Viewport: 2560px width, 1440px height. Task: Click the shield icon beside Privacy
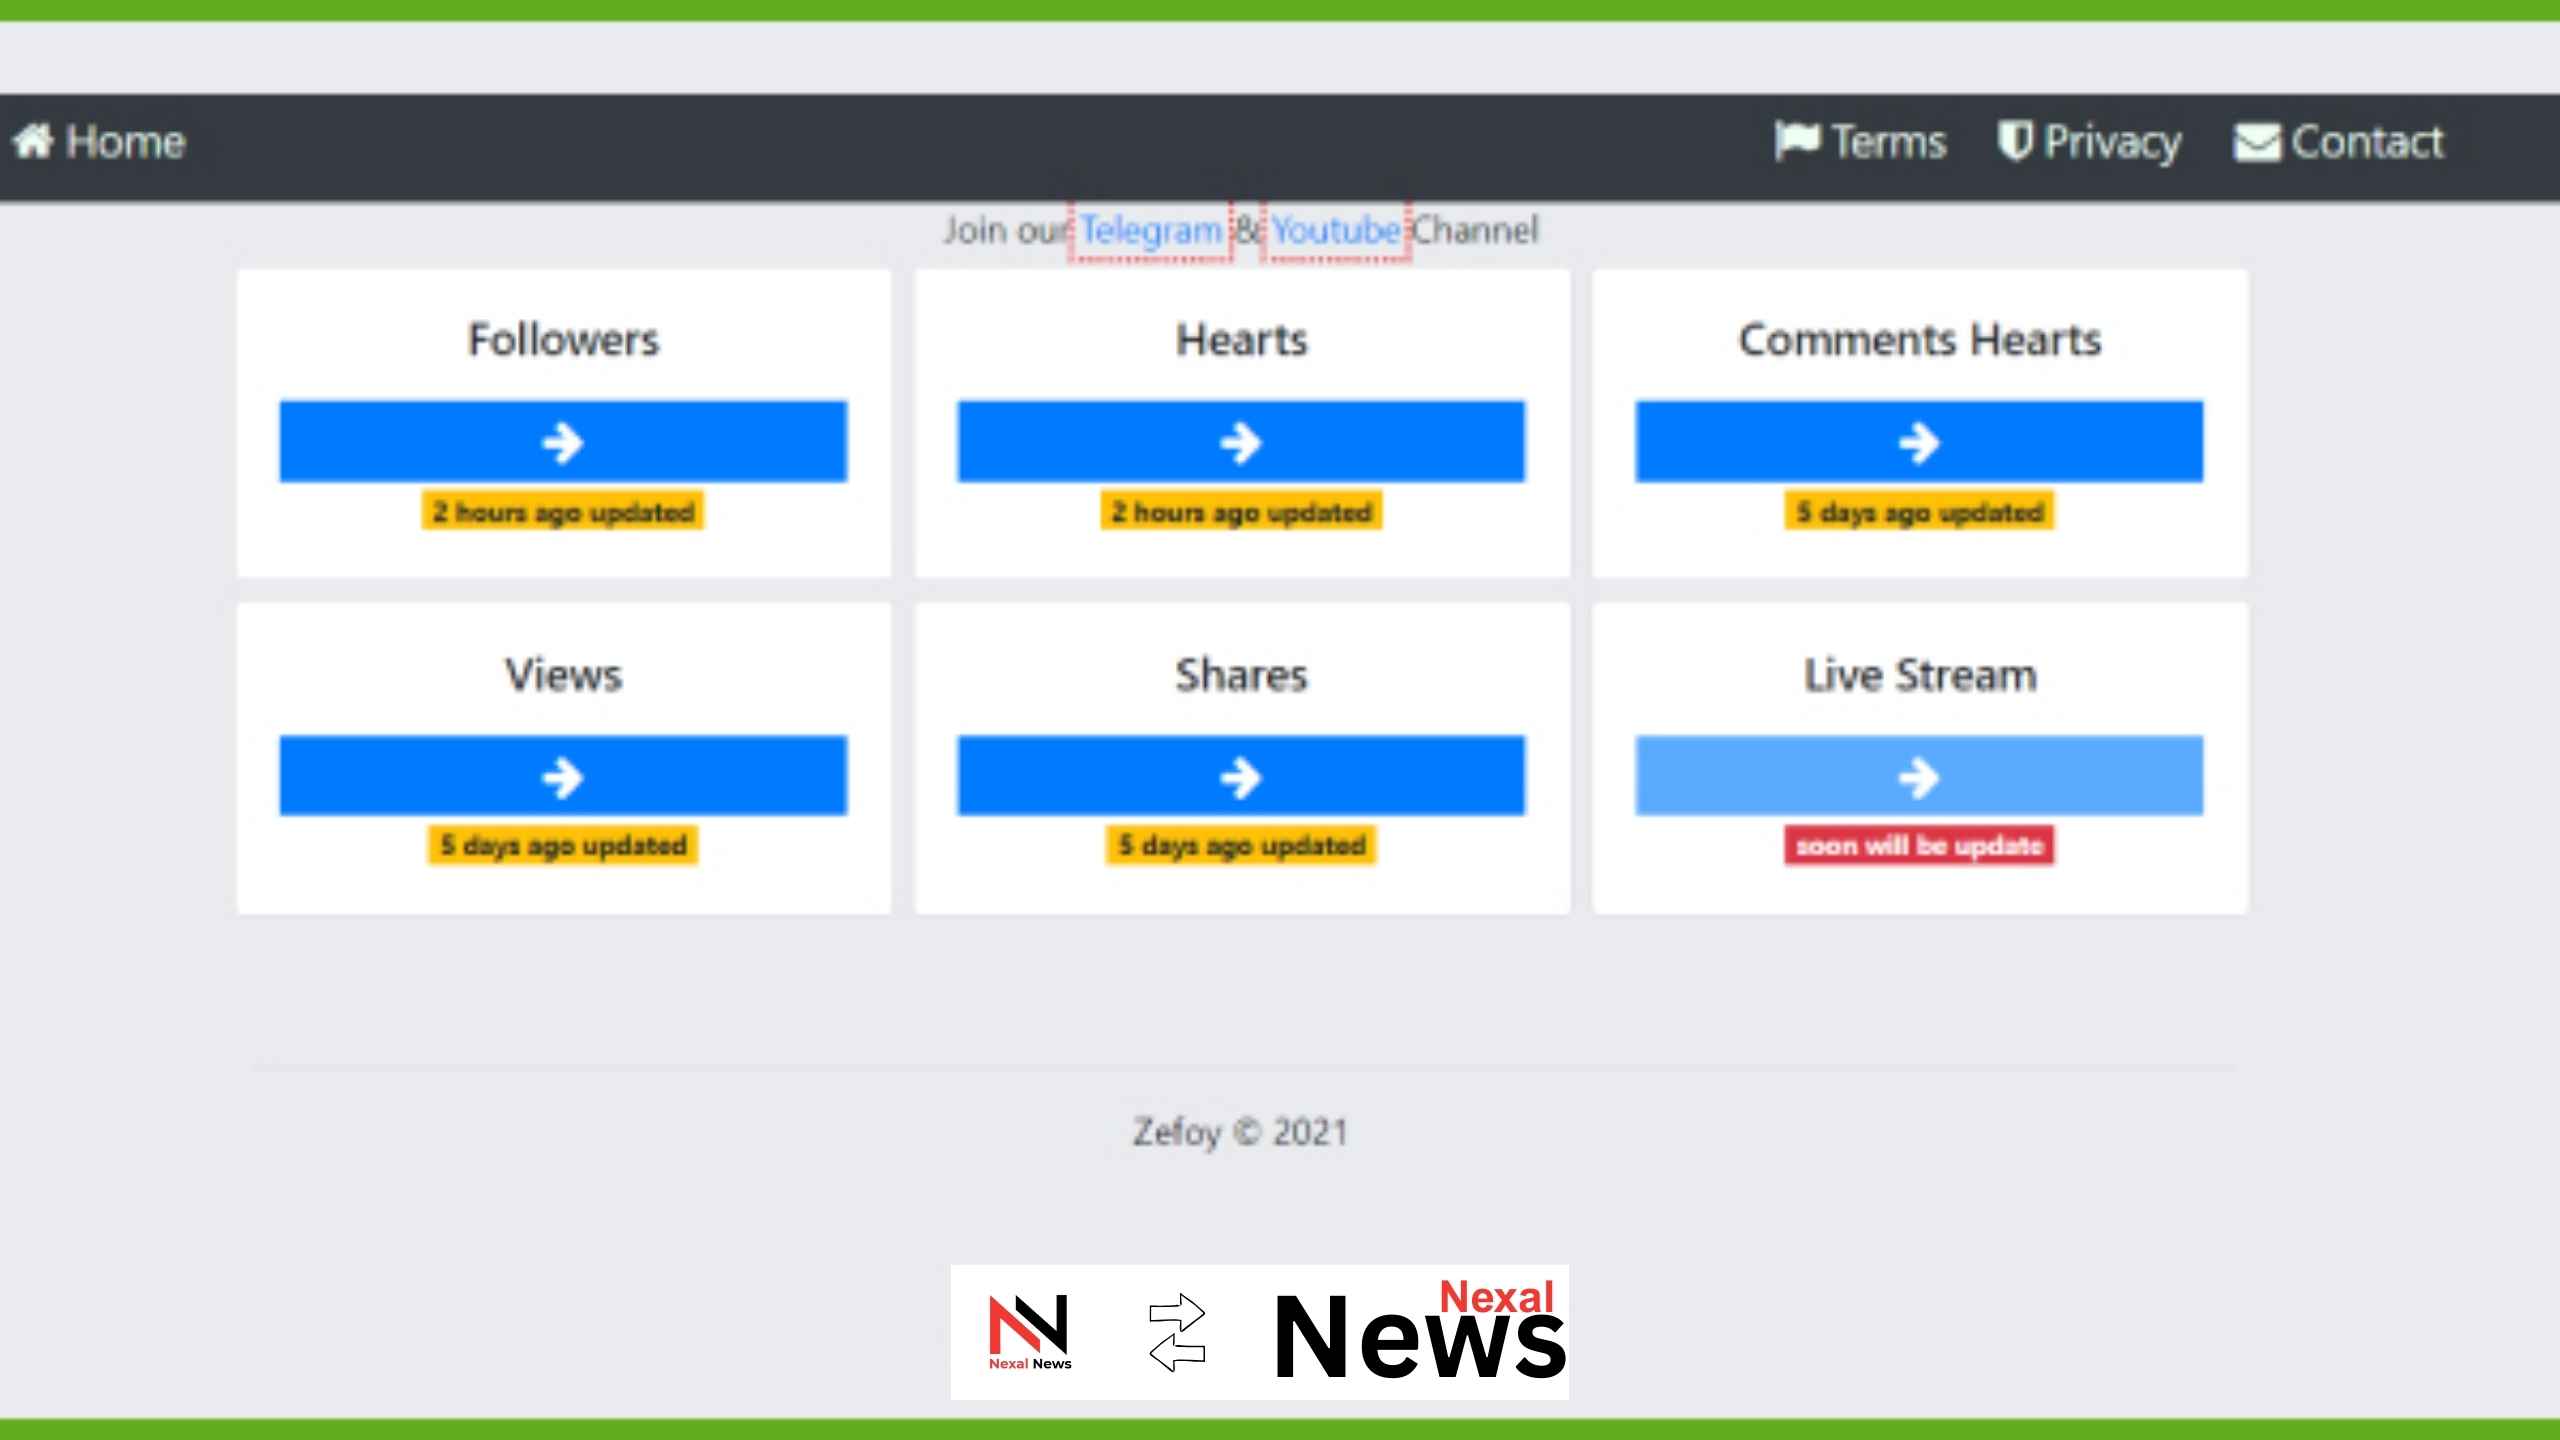(2013, 140)
